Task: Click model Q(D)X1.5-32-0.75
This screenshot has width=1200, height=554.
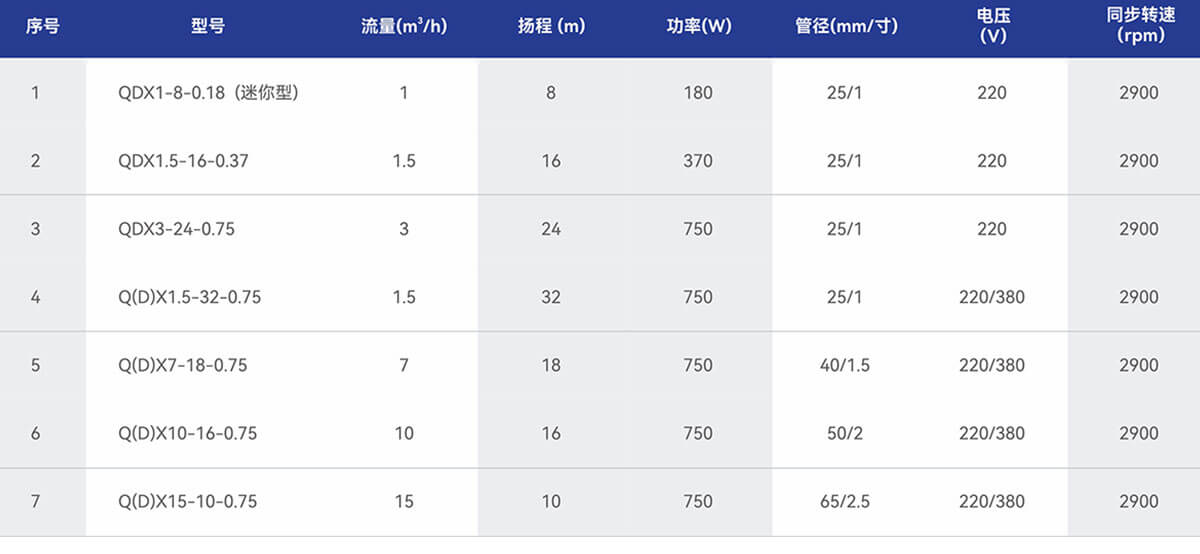Action: point(190,297)
